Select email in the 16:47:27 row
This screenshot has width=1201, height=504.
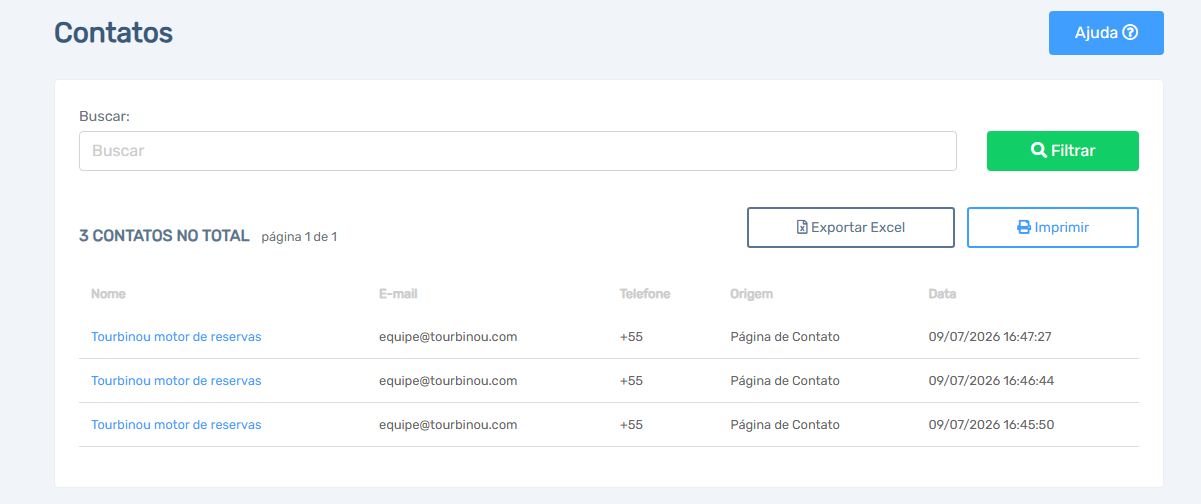[x=448, y=337]
